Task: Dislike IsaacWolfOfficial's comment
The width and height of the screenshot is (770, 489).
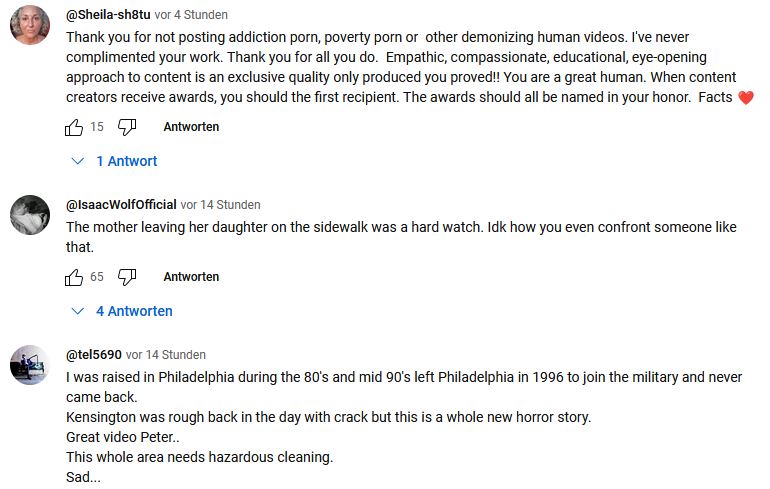Action: coord(127,277)
